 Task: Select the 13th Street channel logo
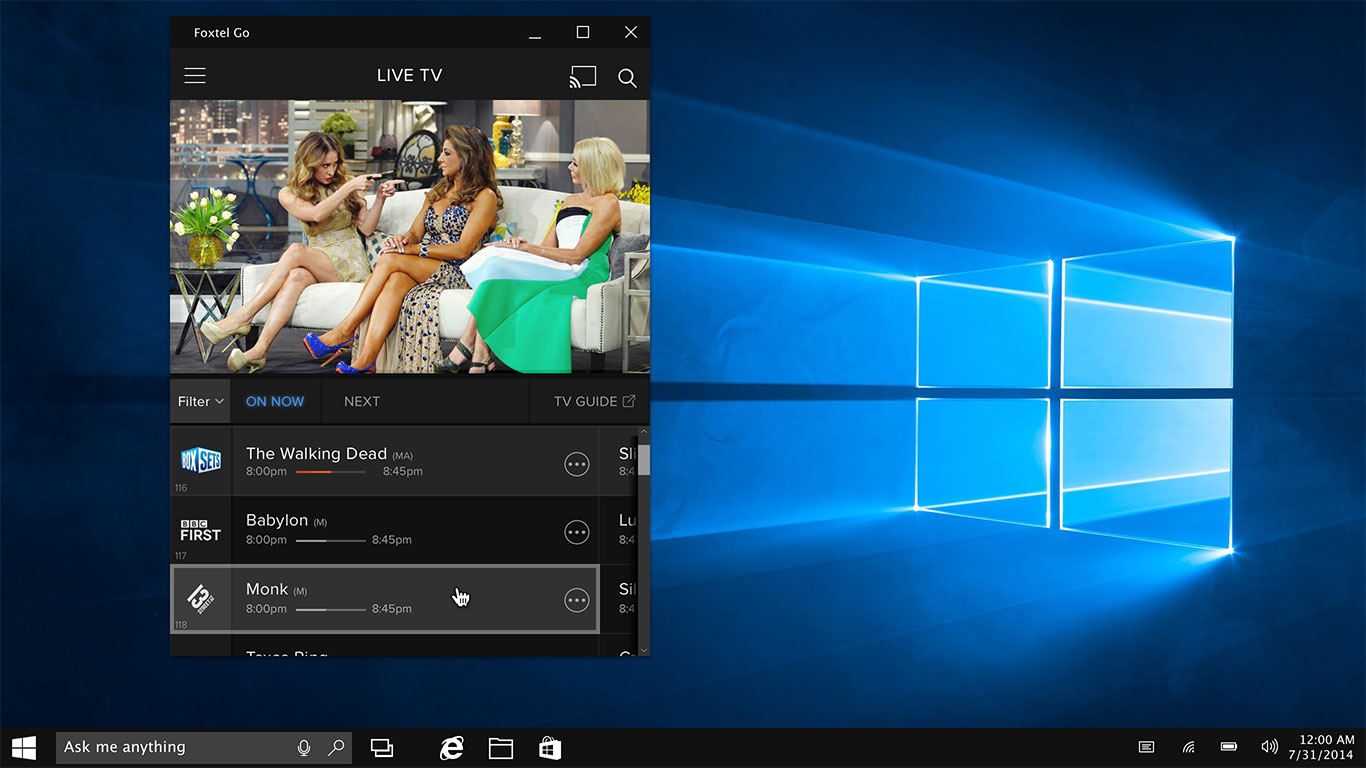pyautogui.click(x=201, y=598)
